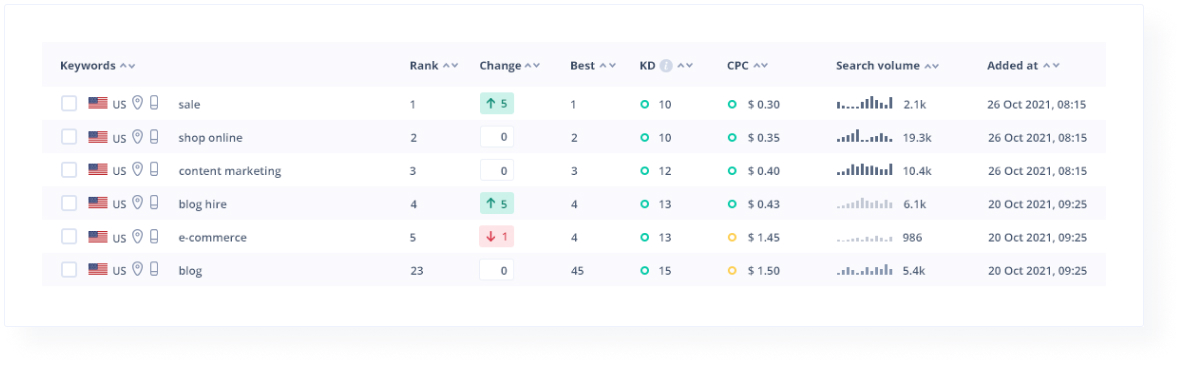
Task: Click the green up 5 badge for blog hire
Action: click(497, 203)
